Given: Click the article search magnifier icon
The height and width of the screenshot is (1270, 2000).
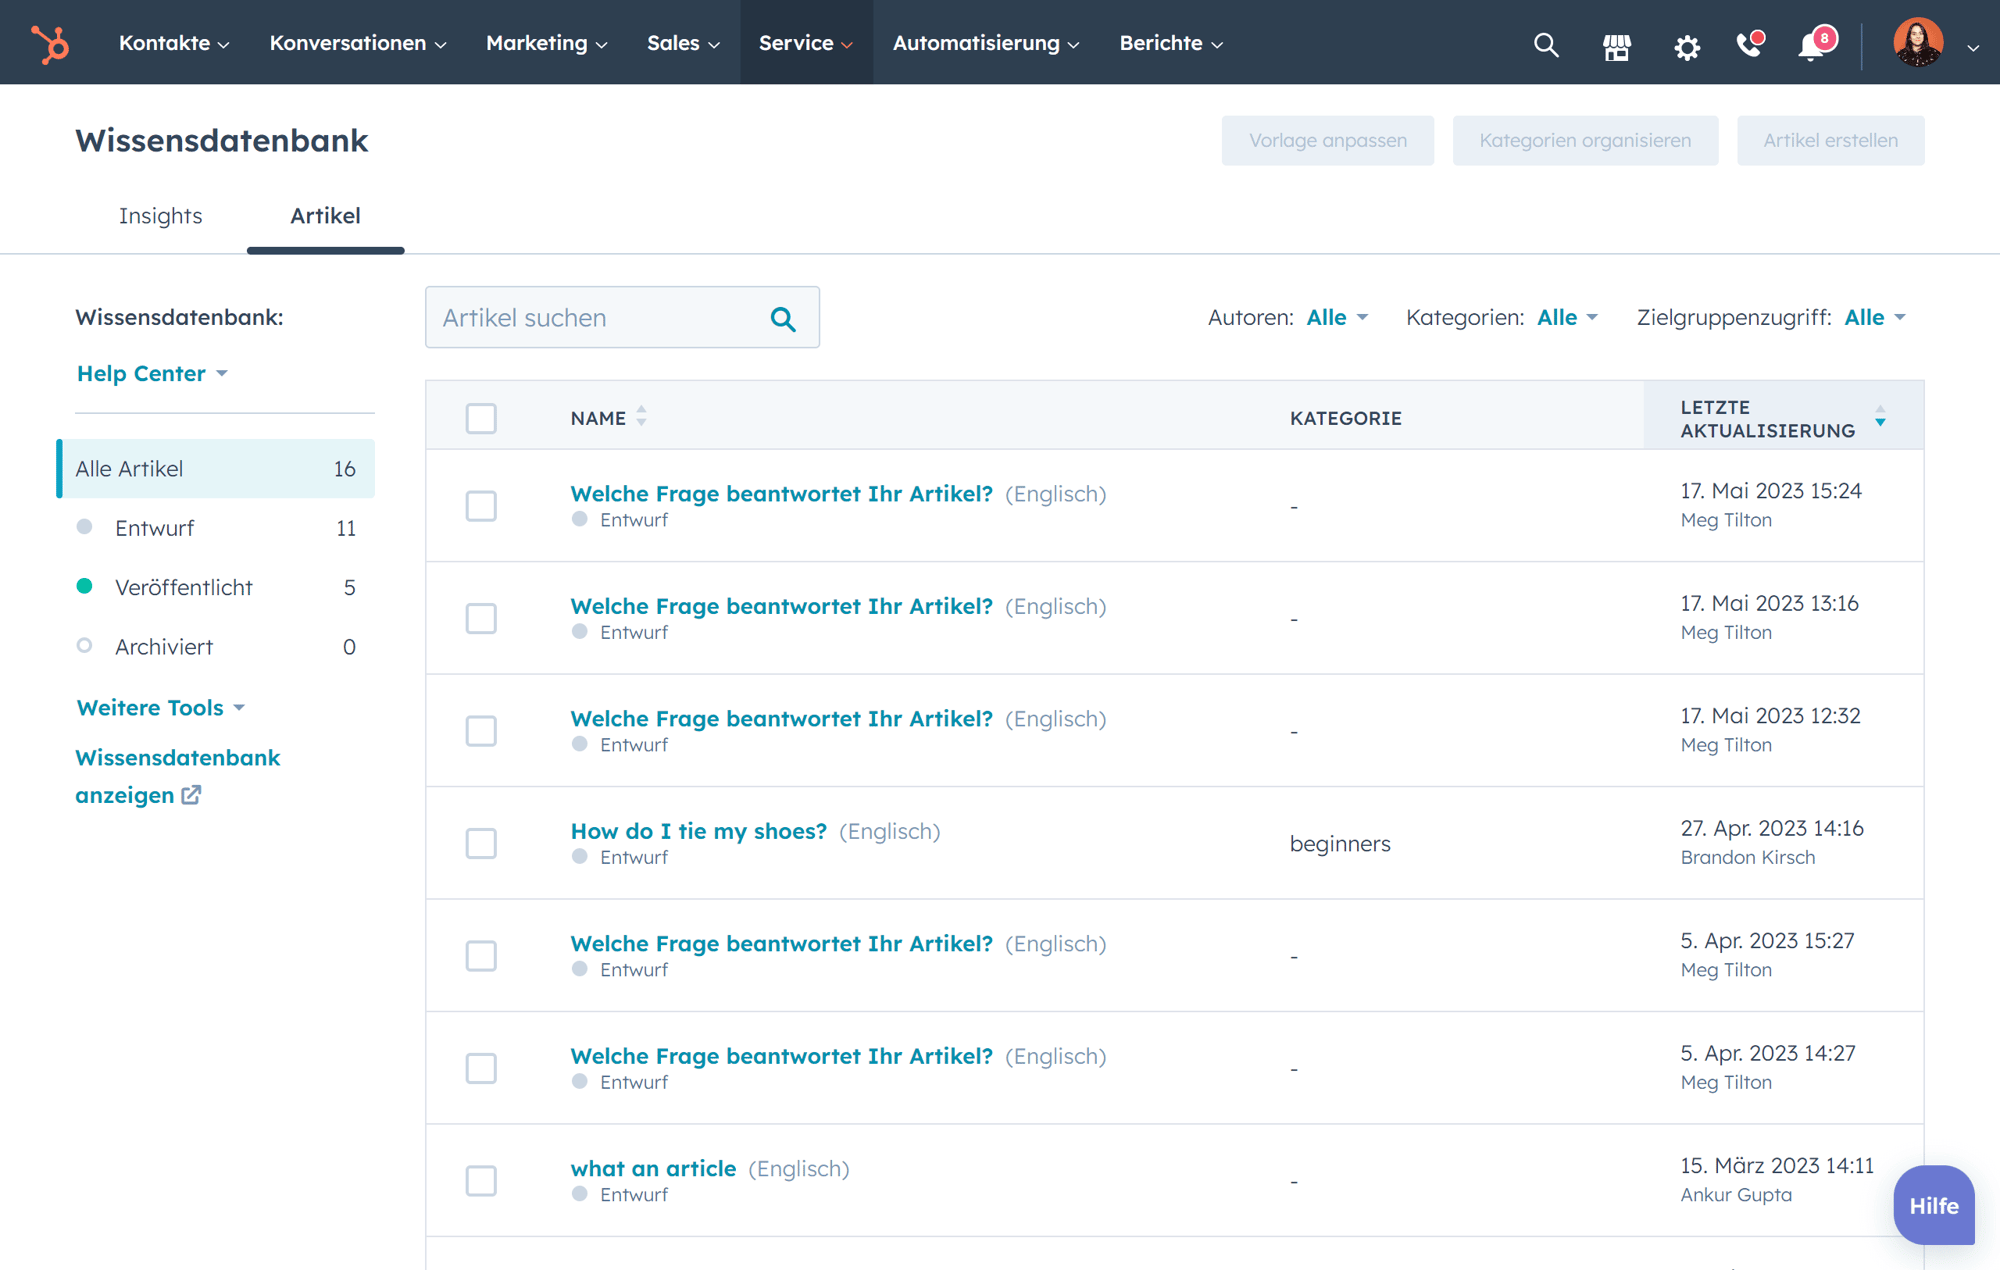Looking at the screenshot, I should click(x=783, y=319).
